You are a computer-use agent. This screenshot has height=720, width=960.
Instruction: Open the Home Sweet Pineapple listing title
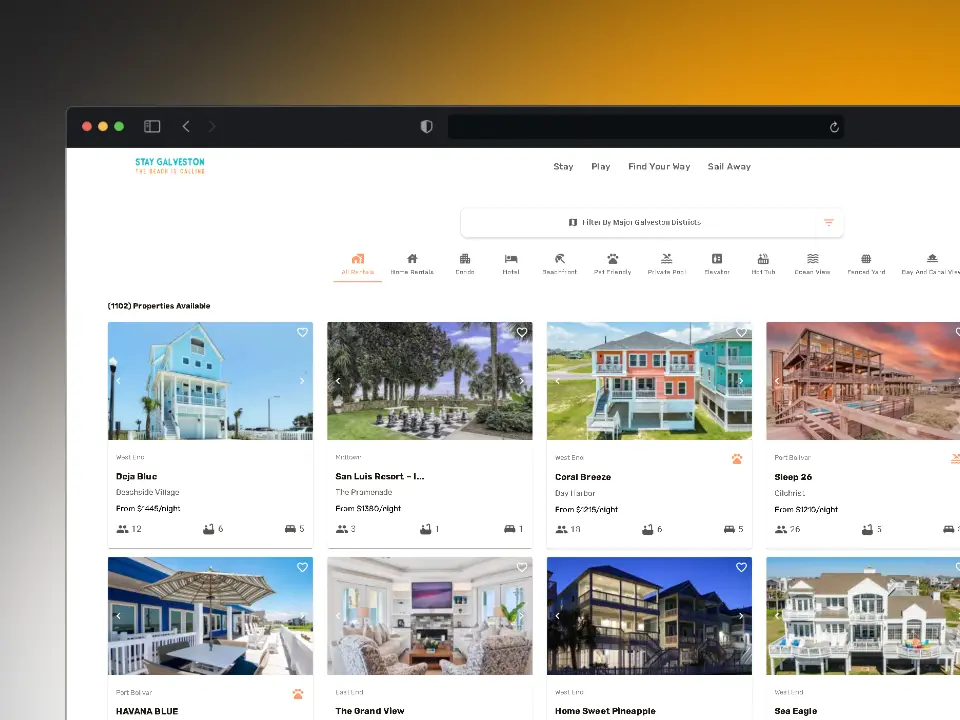pos(605,711)
